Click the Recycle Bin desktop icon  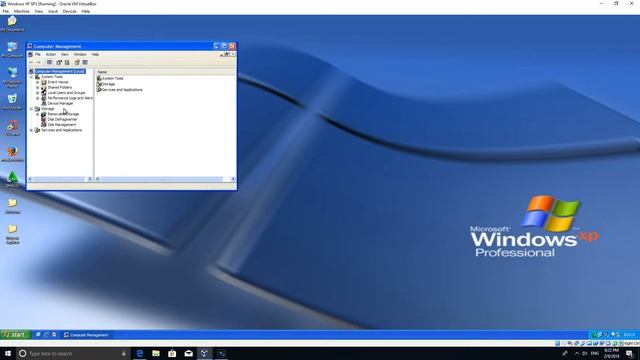[x=12, y=102]
